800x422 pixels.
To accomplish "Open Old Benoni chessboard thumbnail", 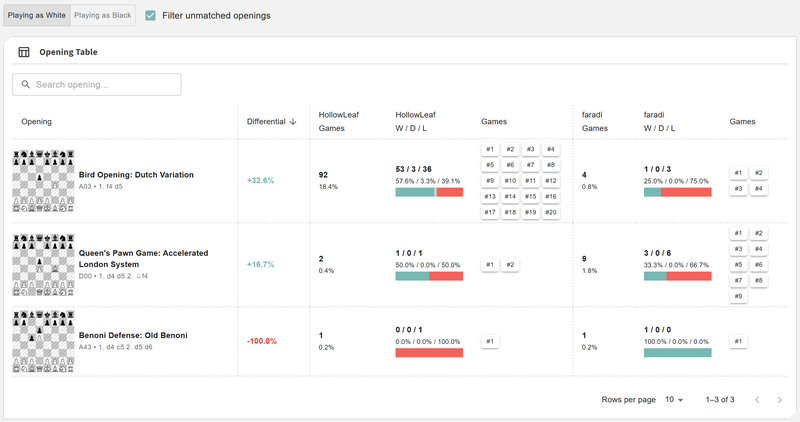I will click(42, 342).
